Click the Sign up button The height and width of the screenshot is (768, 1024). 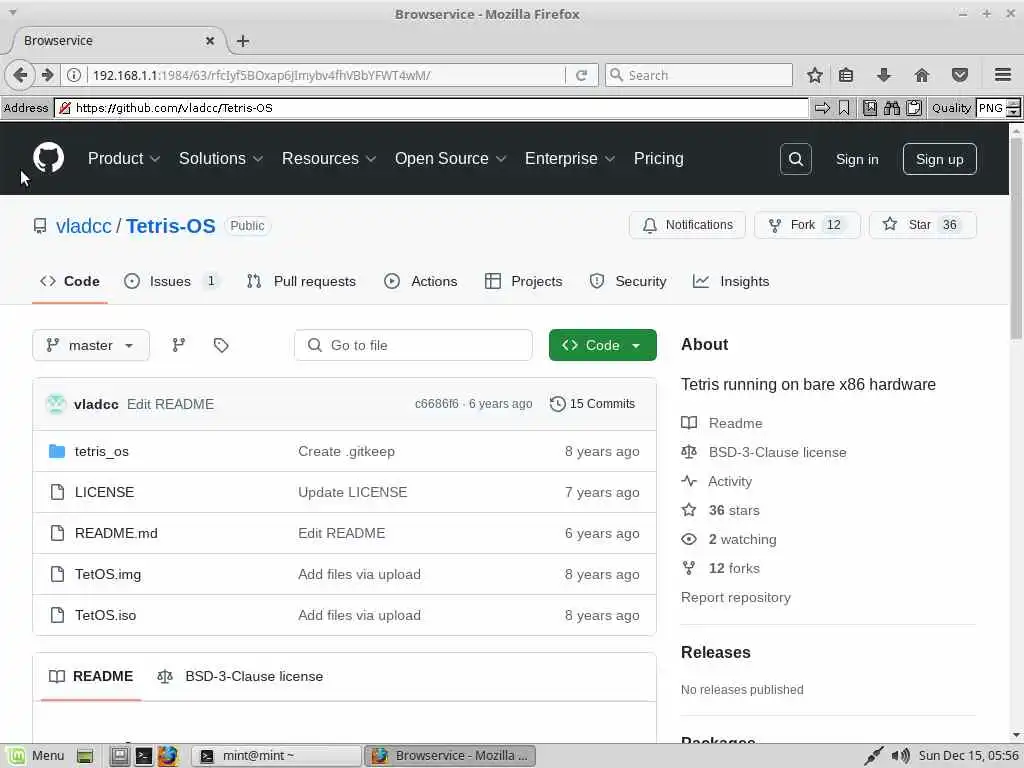[x=939, y=159]
